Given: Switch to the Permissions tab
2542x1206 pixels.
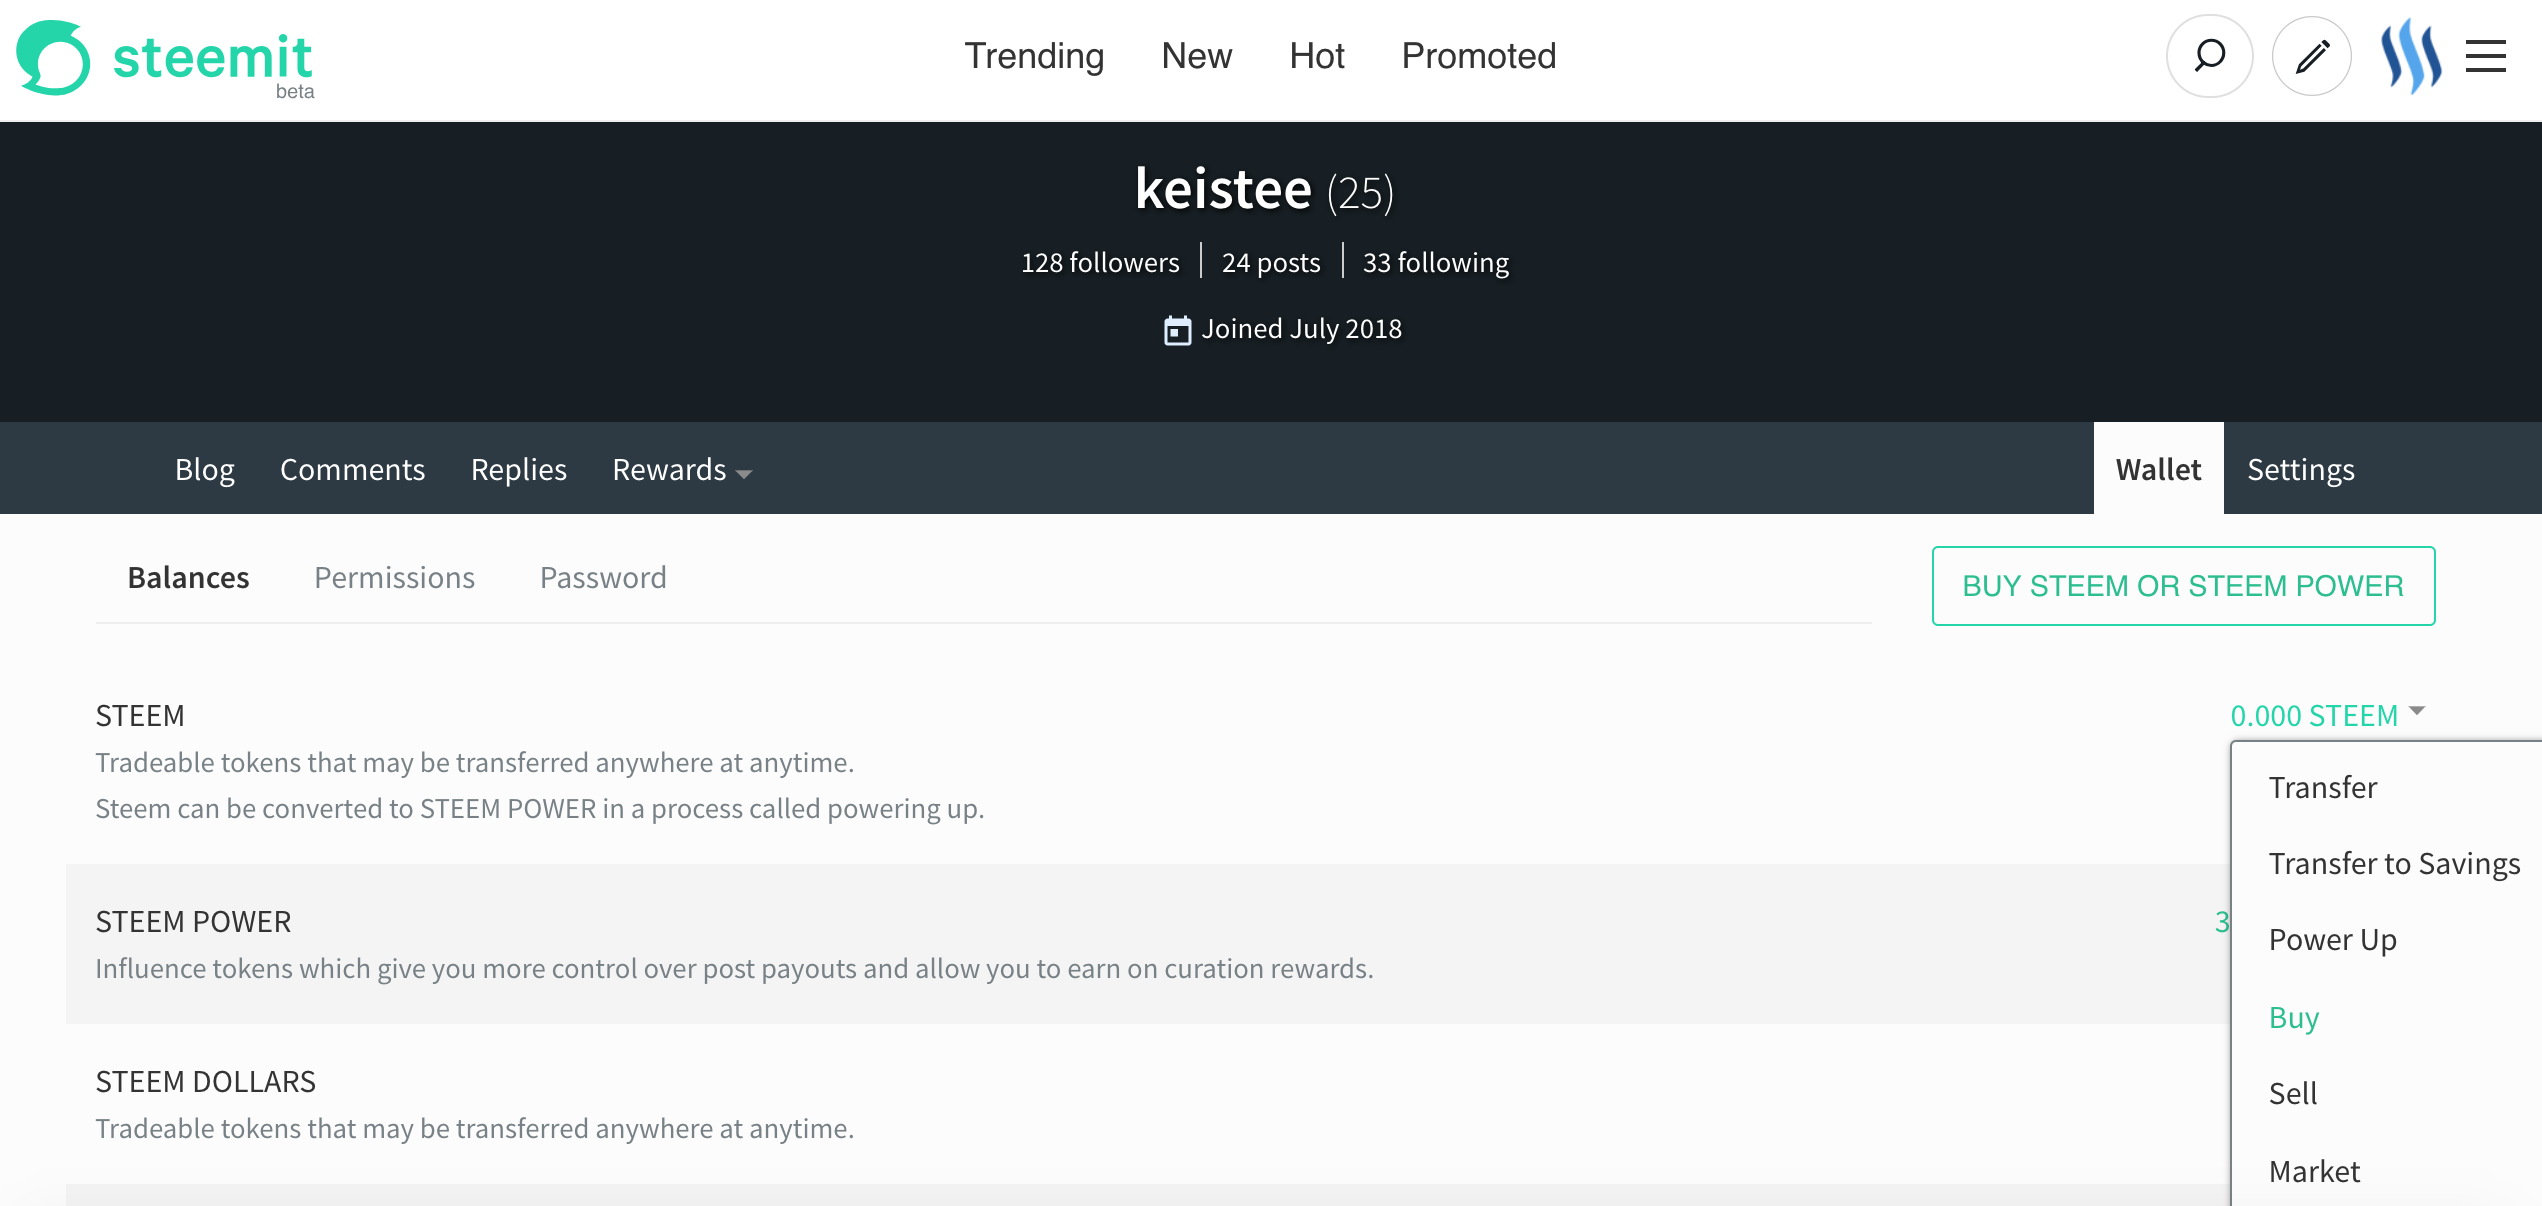Looking at the screenshot, I should [x=394, y=578].
